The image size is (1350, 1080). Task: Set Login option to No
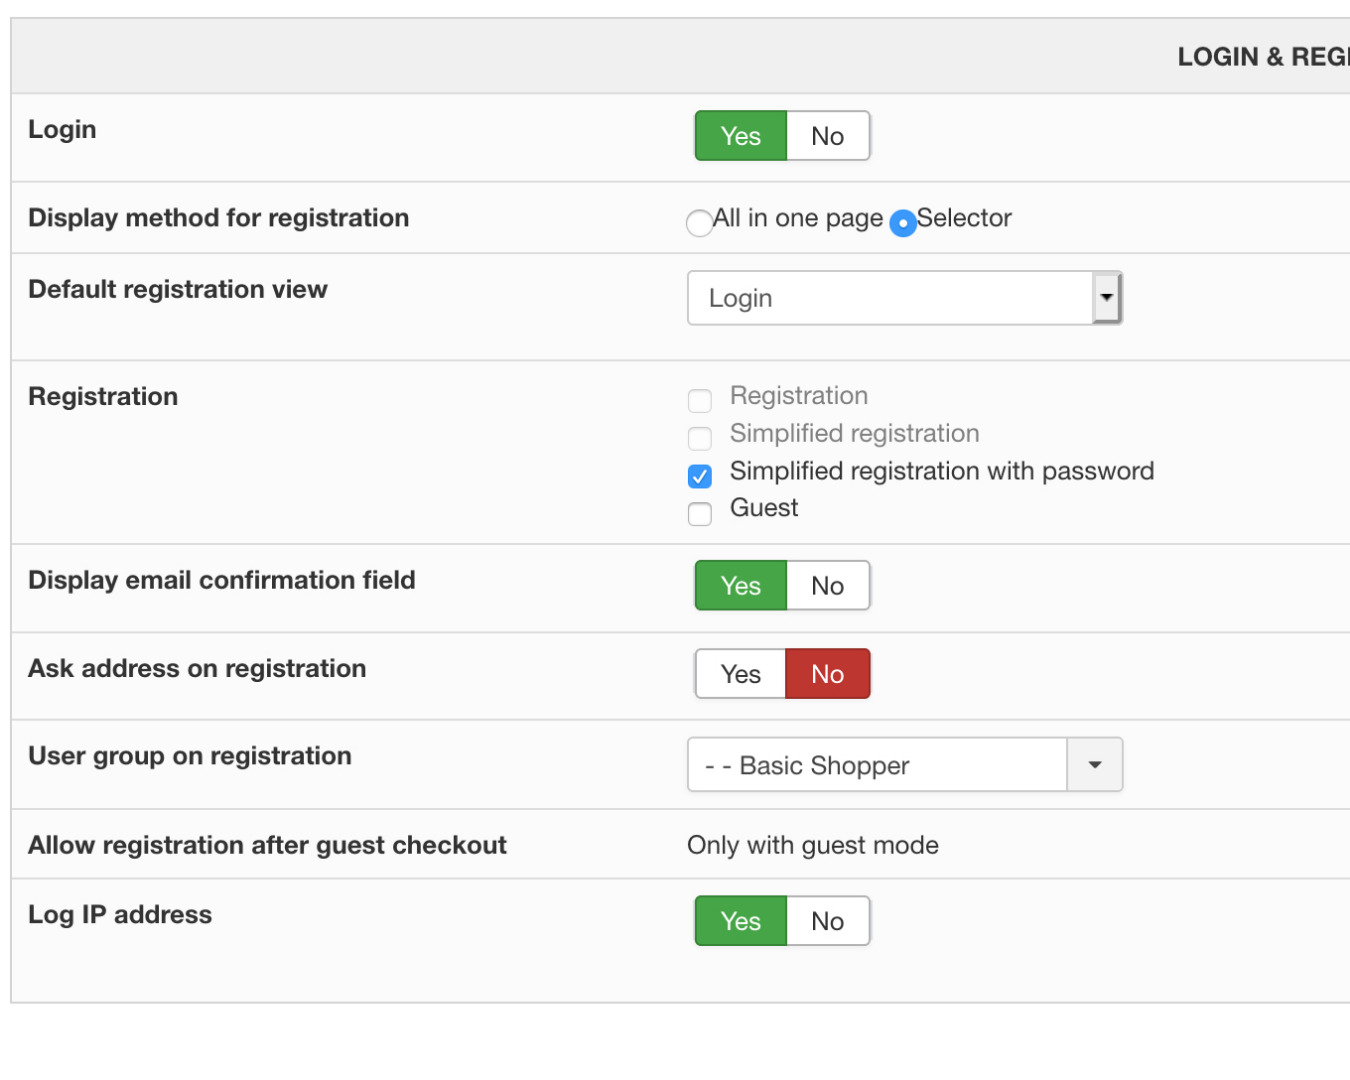pyautogui.click(x=828, y=136)
